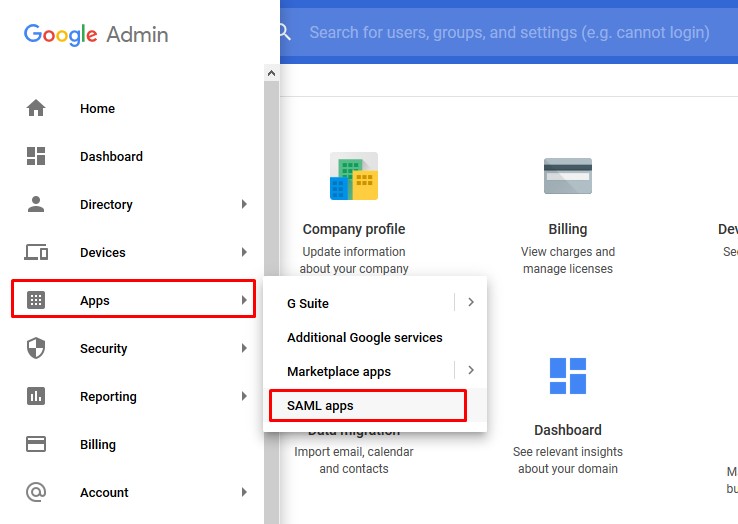738x524 pixels.
Task: Open the blue Dashboard tile icon
Action: click(x=568, y=376)
